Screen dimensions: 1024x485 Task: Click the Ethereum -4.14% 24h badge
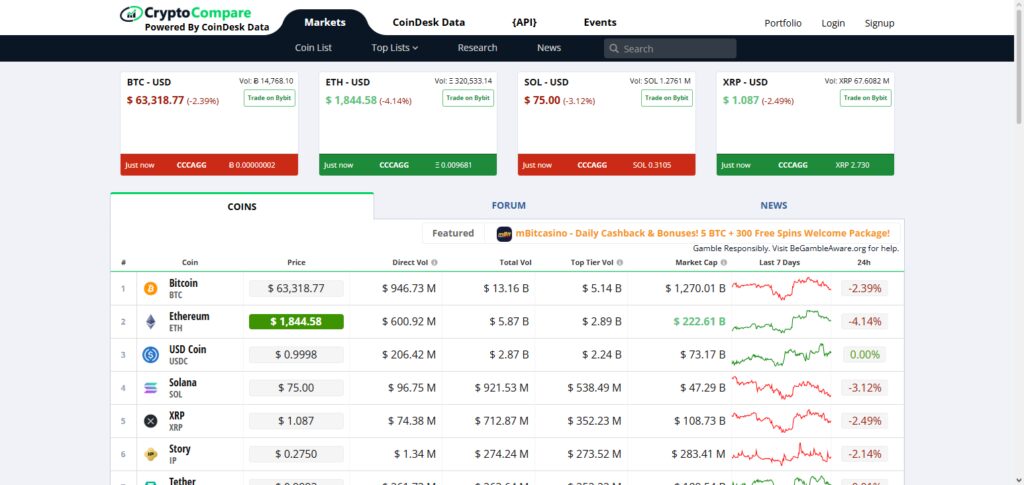(865, 322)
